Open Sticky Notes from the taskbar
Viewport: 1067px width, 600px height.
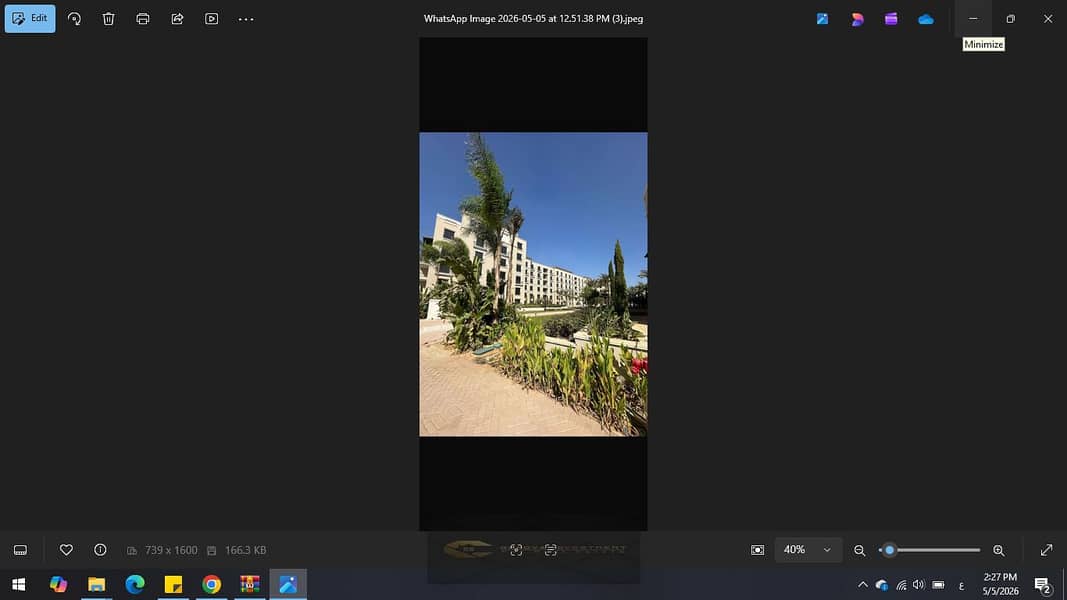click(x=174, y=584)
